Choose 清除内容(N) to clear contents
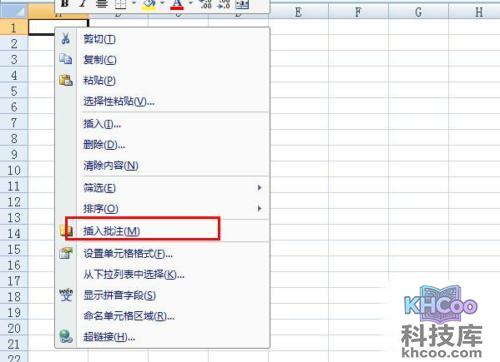 (162, 165)
